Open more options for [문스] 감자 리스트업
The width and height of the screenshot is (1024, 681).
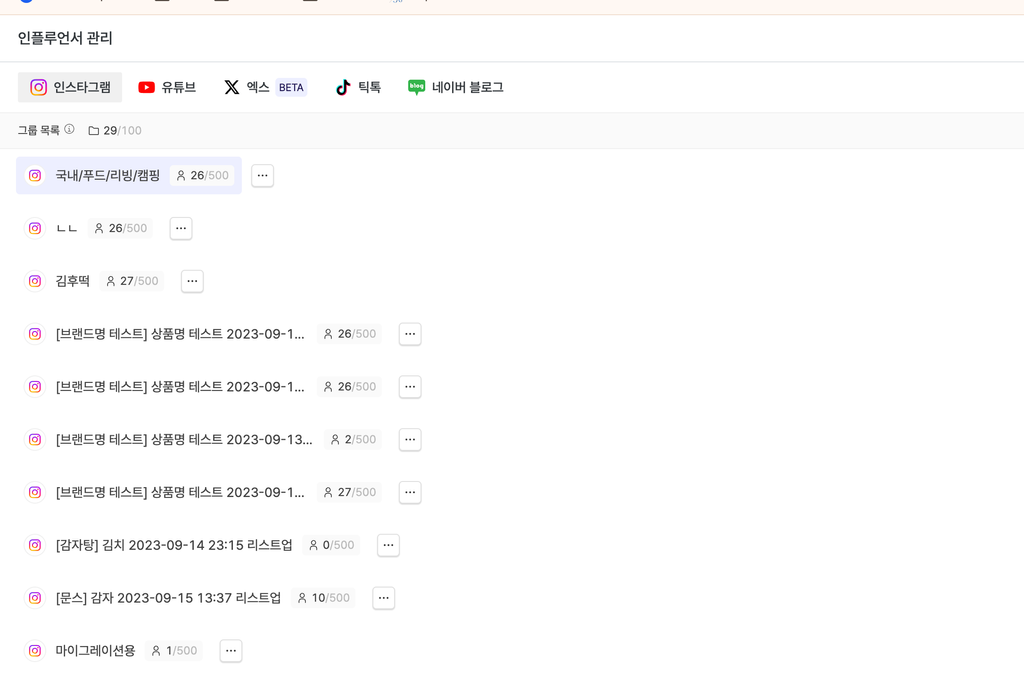pyautogui.click(x=384, y=598)
